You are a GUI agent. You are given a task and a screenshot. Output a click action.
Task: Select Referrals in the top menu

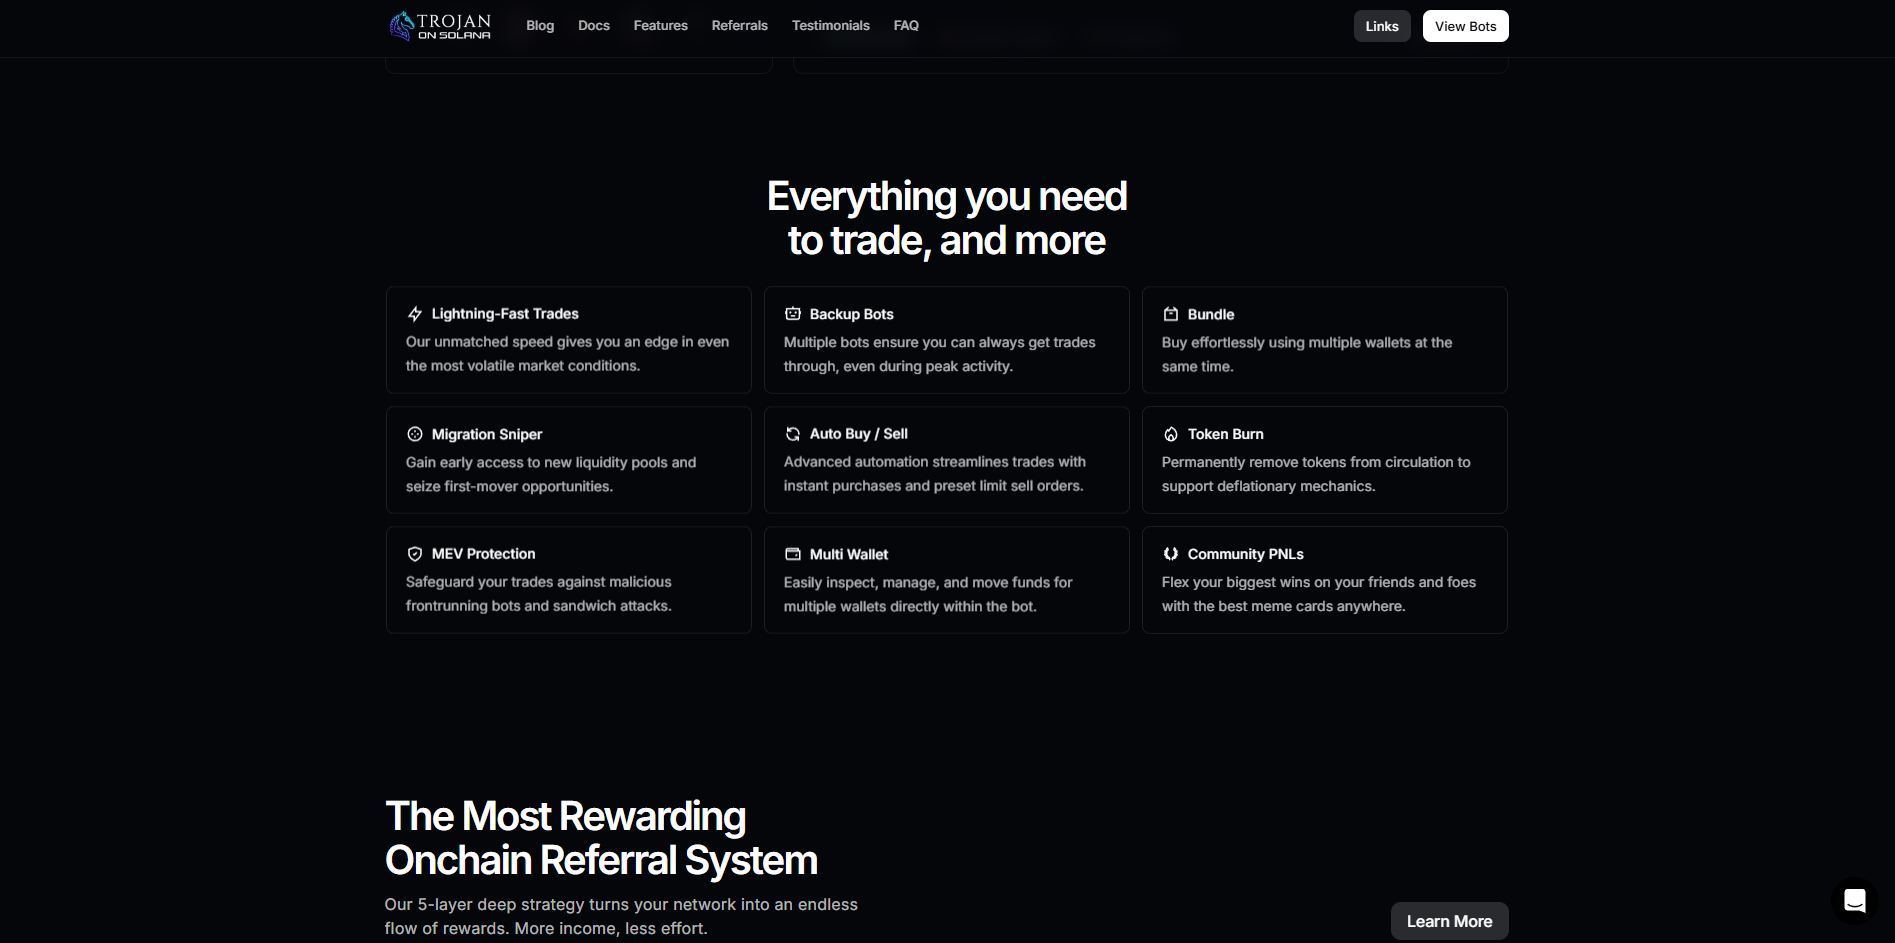pyautogui.click(x=739, y=26)
